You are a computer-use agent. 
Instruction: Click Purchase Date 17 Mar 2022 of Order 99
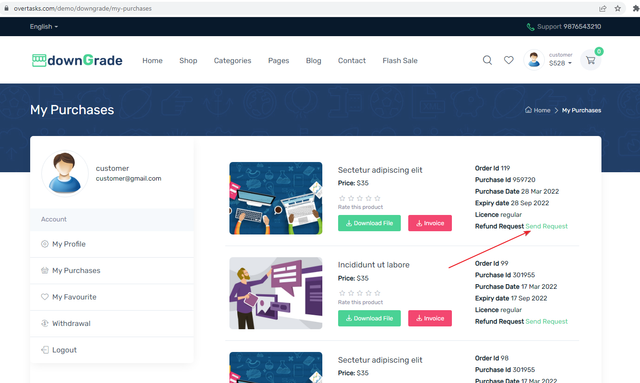click(516, 287)
